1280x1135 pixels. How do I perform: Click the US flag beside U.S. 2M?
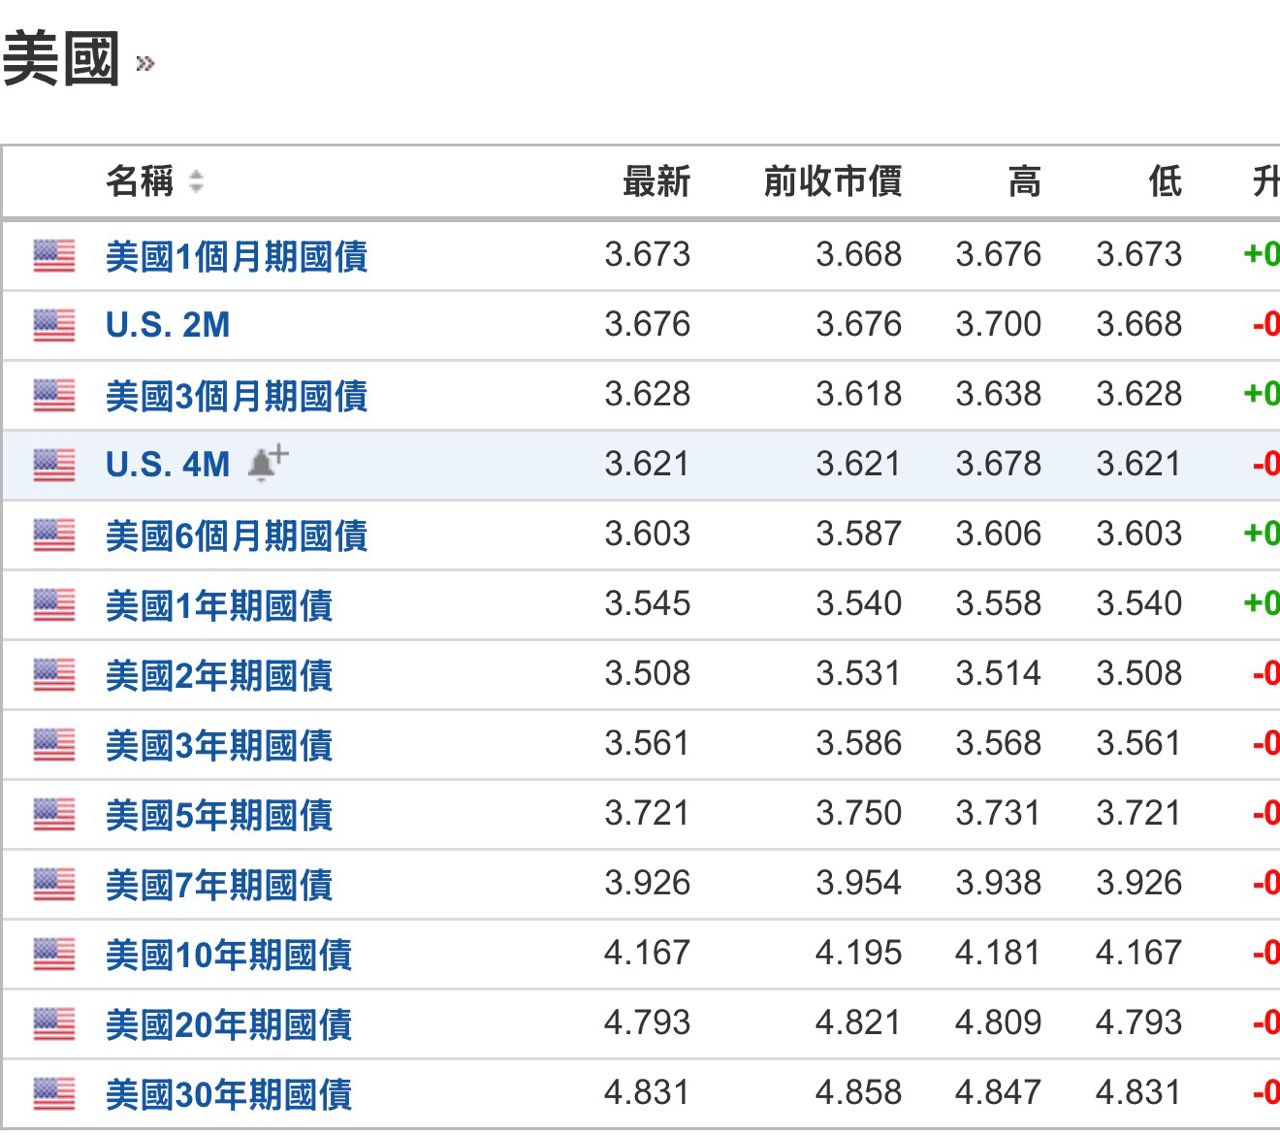tap(54, 325)
